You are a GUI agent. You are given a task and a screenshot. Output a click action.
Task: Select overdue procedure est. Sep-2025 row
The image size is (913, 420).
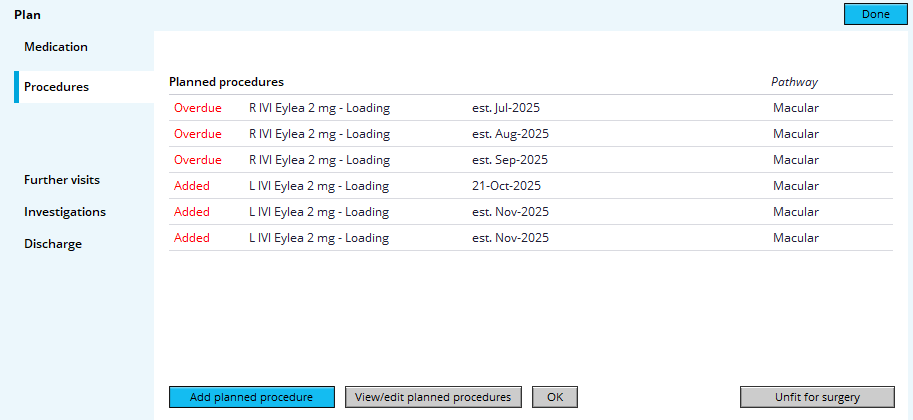[x=319, y=160]
